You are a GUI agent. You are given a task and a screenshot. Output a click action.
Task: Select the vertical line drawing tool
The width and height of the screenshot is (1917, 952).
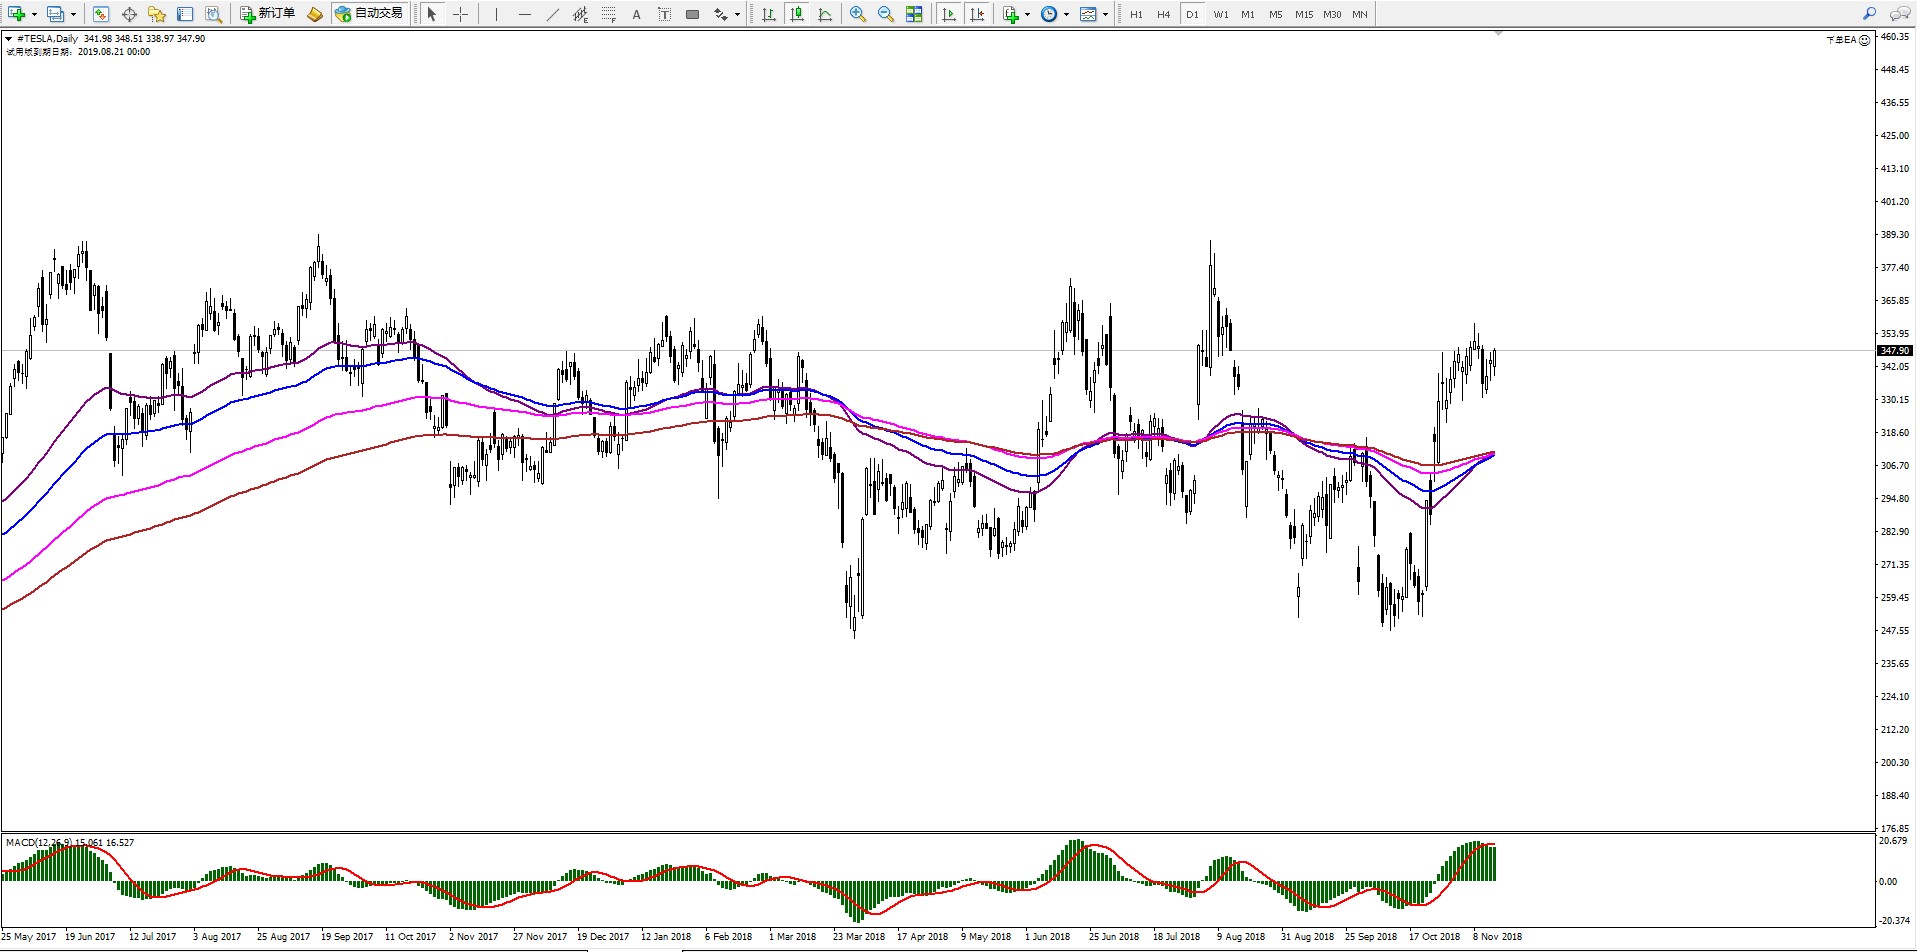(x=496, y=14)
